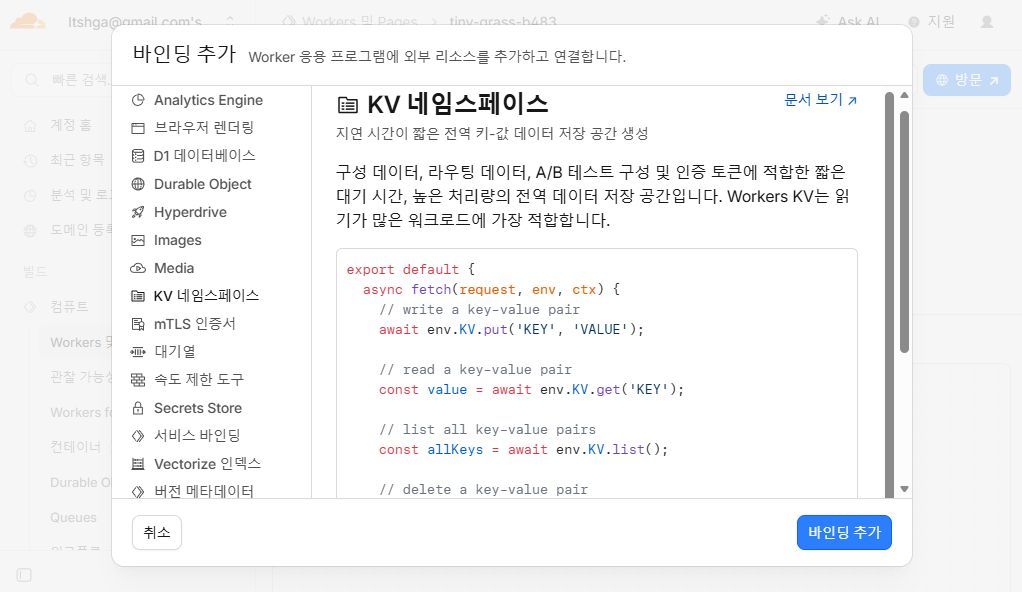
Task: Click the light vertical scrollbar thumb
Action: pyautogui.click(x=904, y=231)
